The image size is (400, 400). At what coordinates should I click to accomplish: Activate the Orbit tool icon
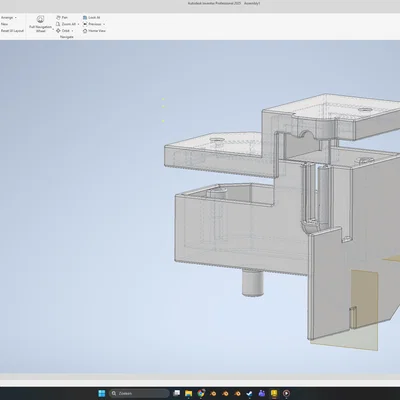tap(58, 31)
